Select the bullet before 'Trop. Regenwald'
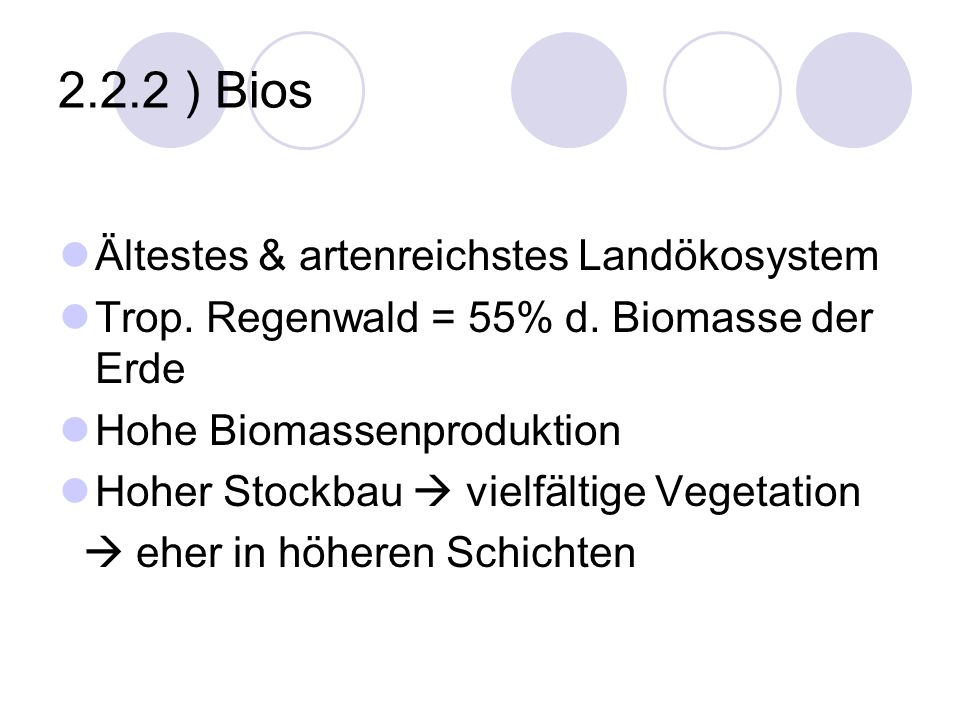 coord(75,317)
